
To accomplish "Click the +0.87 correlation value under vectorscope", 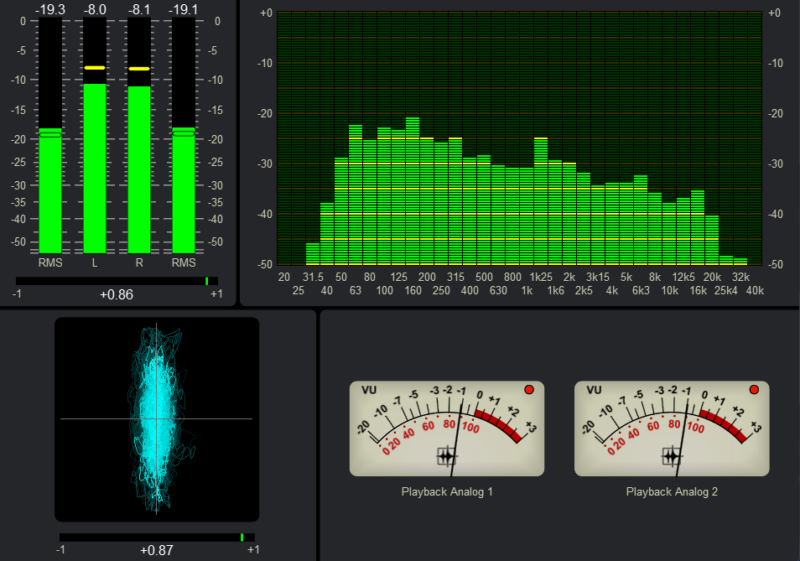I will pyautogui.click(x=156, y=551).
